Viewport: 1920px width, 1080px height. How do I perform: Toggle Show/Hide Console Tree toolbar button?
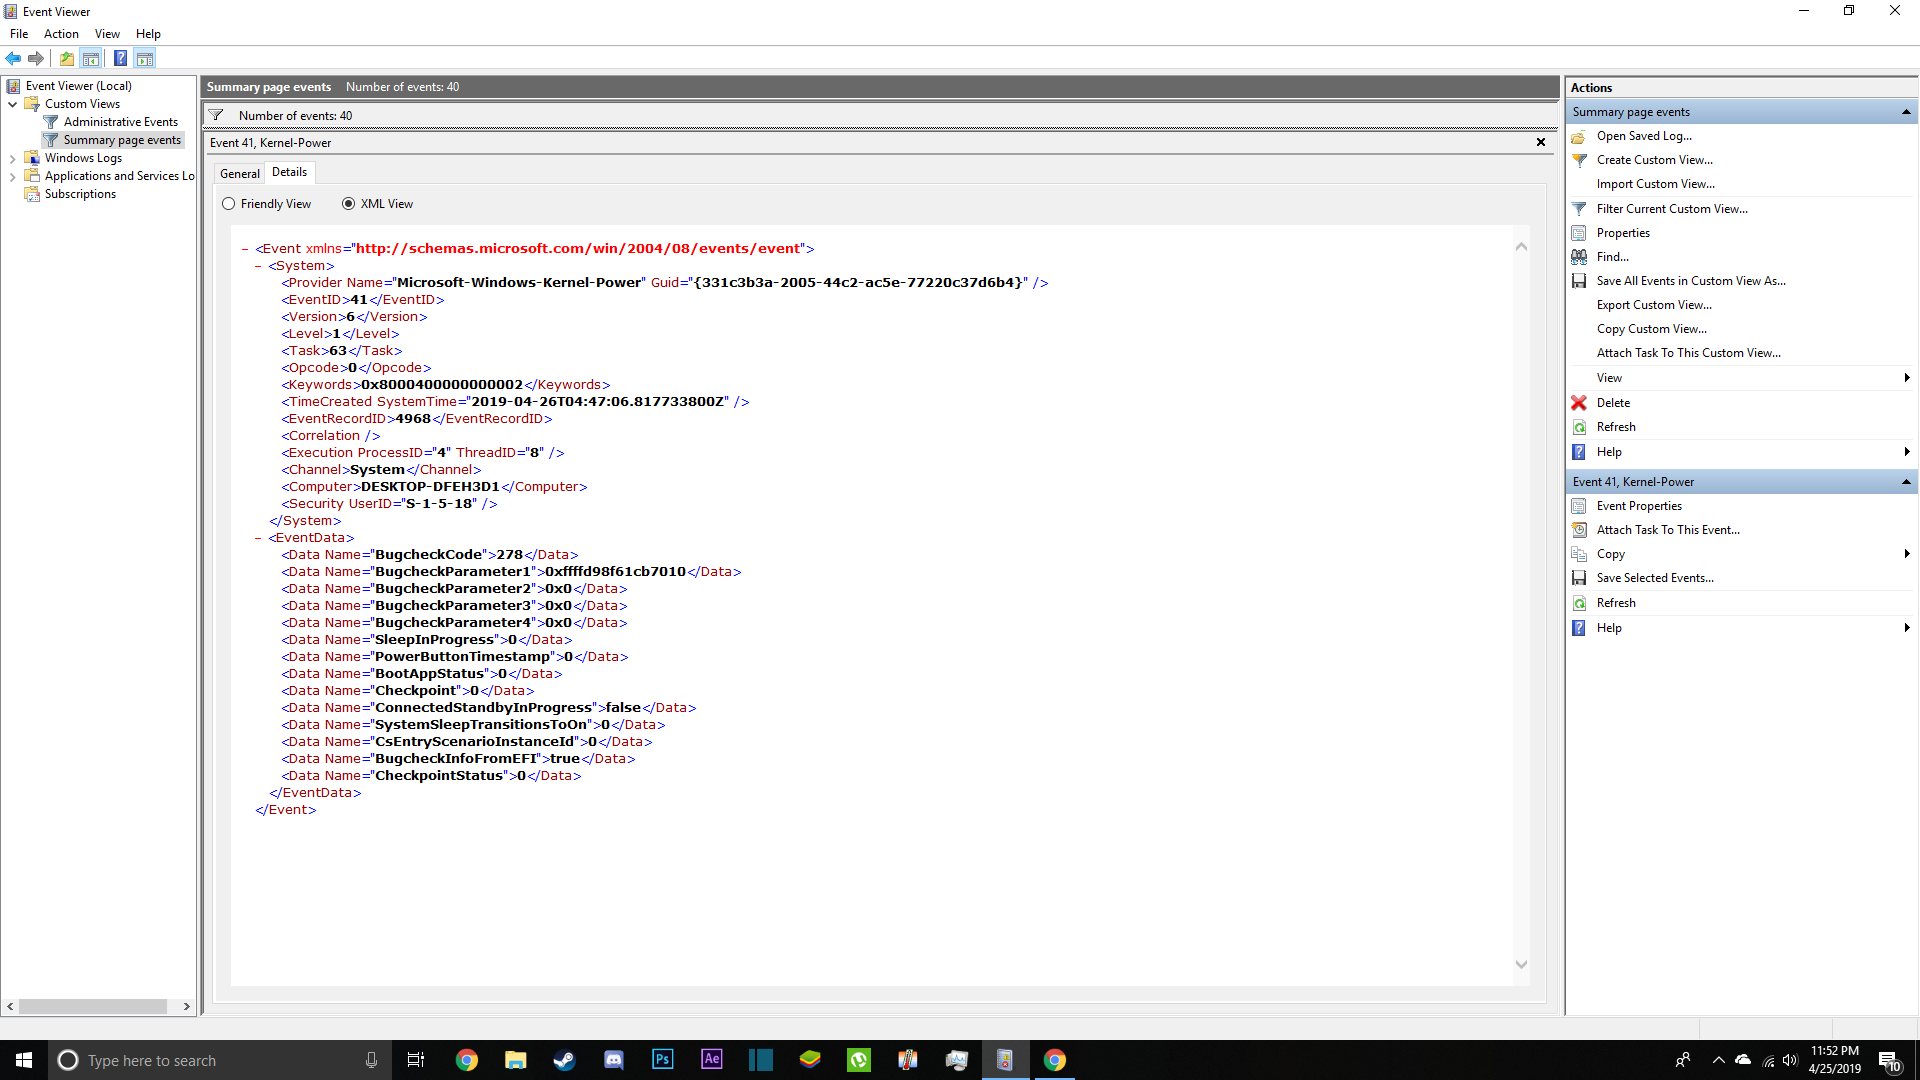point(91,58)
